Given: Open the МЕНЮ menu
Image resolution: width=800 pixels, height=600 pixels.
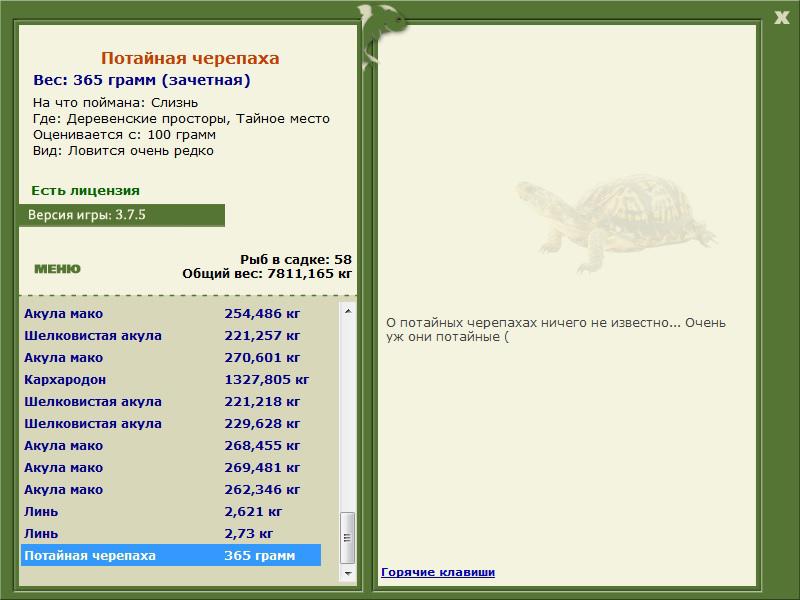Looking at the screenshot, I should [57, 269].
